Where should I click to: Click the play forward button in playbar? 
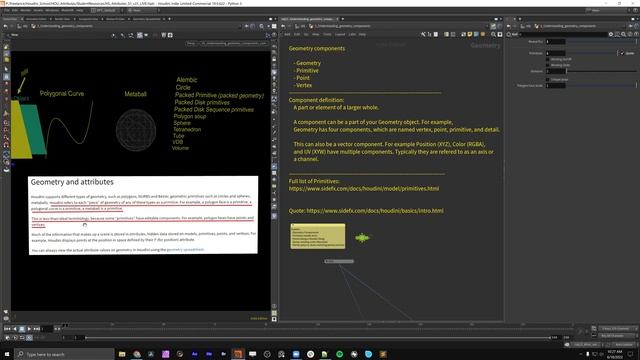[29, 329]
